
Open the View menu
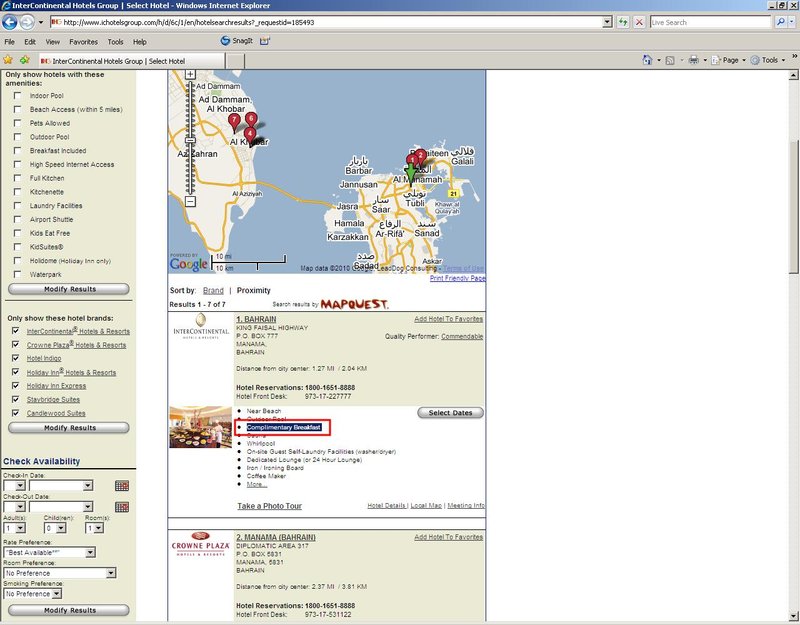coord(53,42)
